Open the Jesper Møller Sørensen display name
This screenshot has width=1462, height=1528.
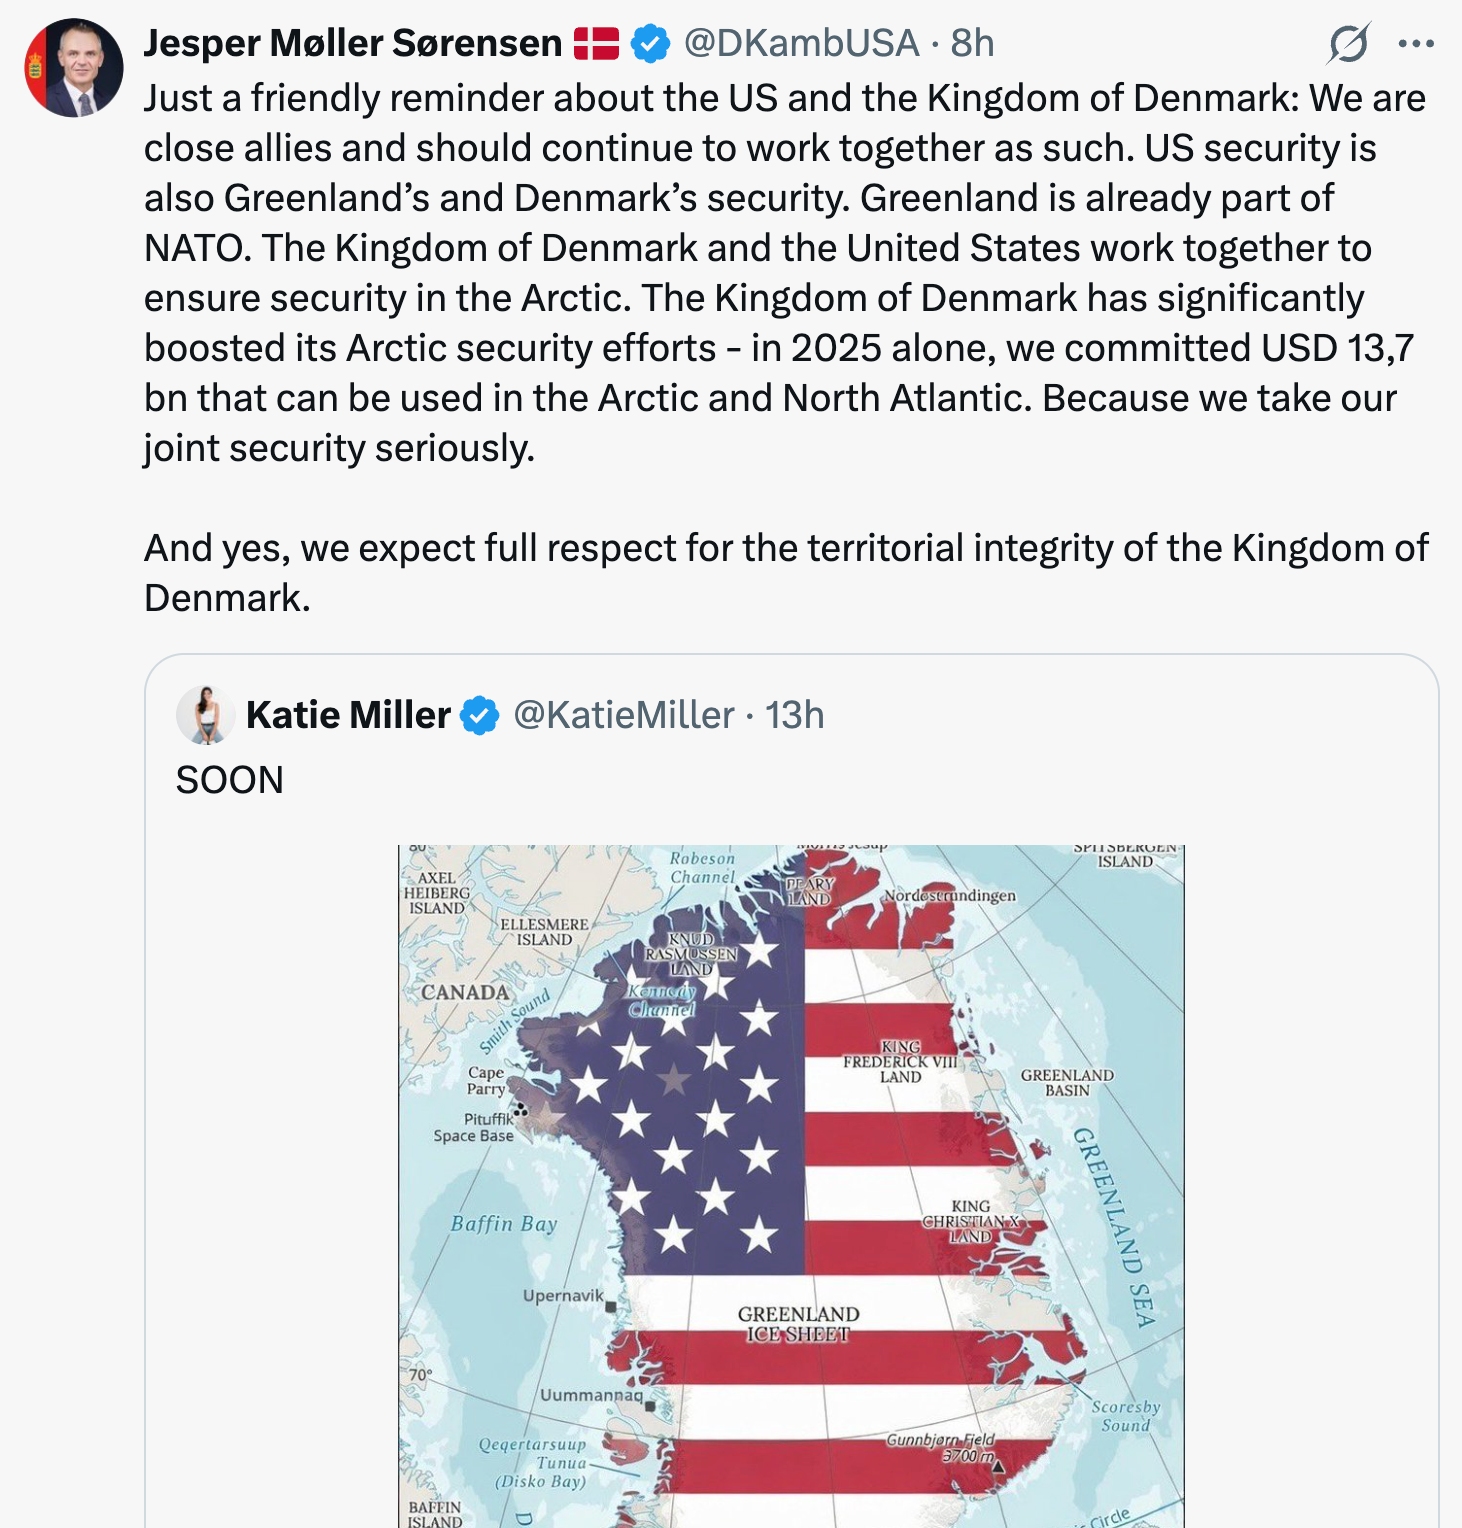point(353,43)
